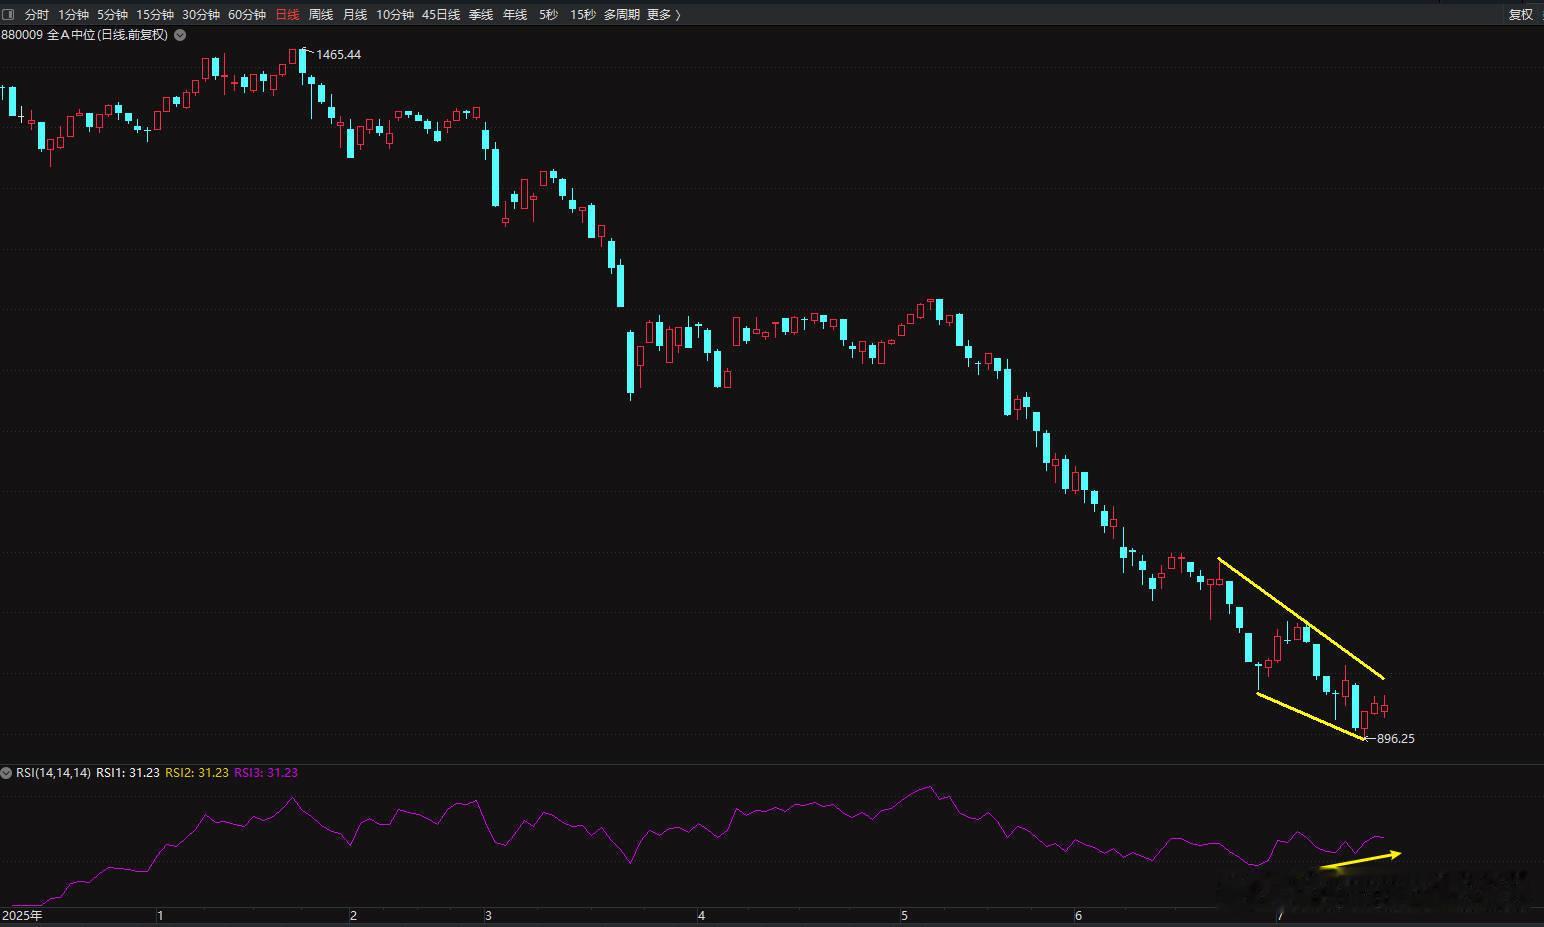
Task: Choose the 5分钟 period
Action: point(112,14)
